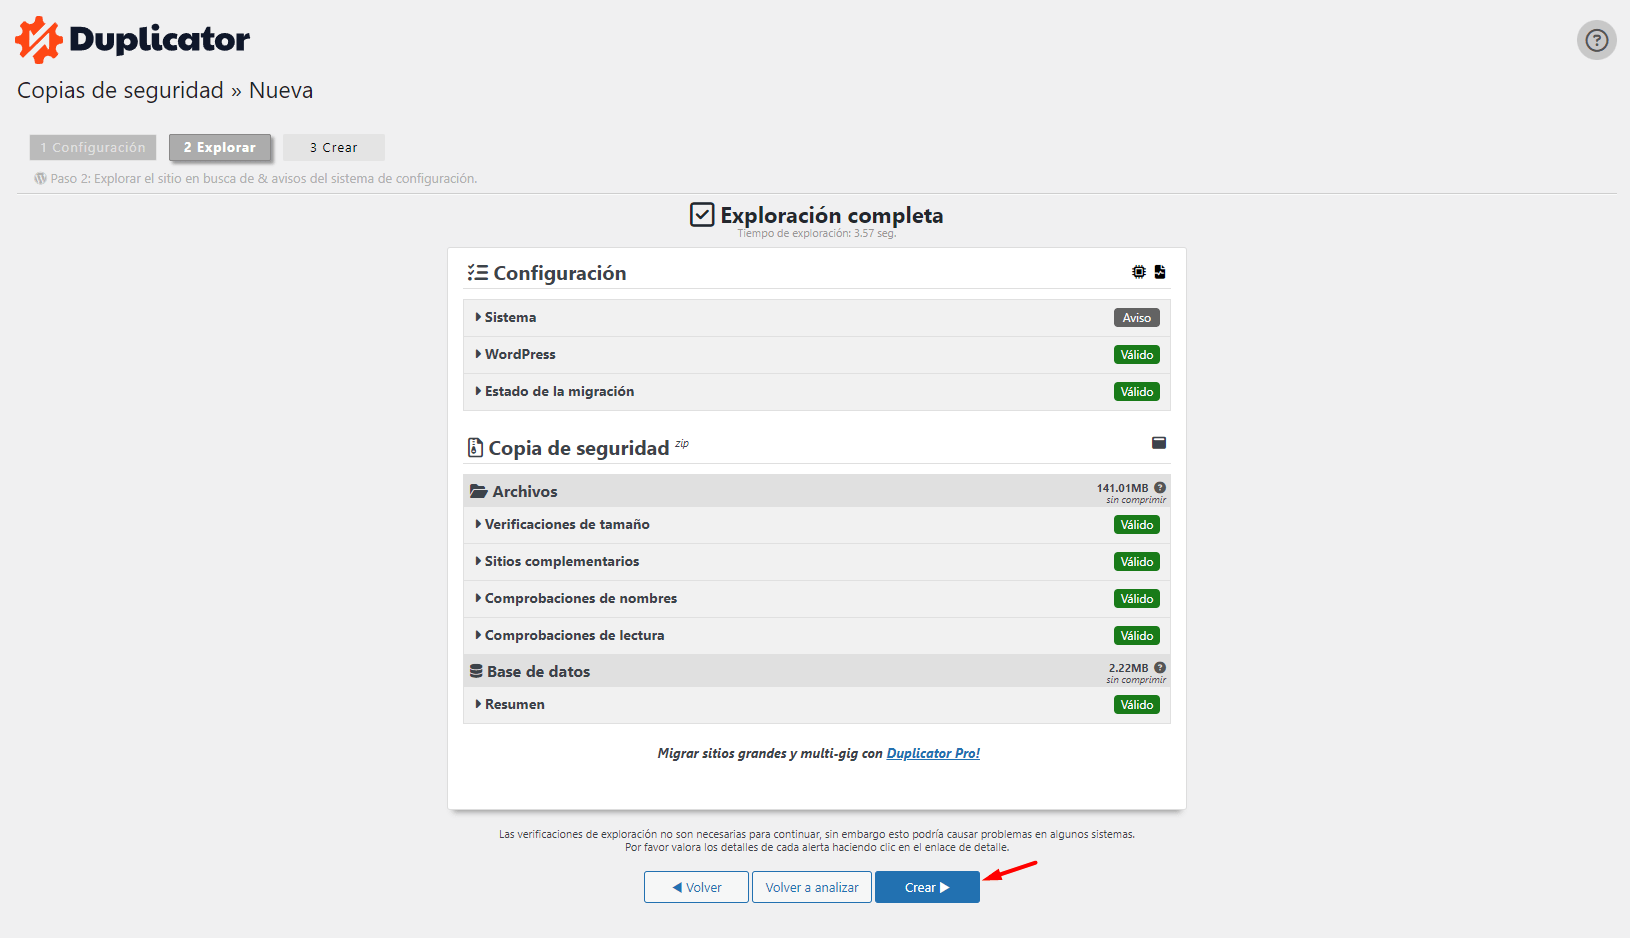Expand Verificaciones de tamaño
The height and width of the screenshot is (938, 1630).
coord(817,525)
